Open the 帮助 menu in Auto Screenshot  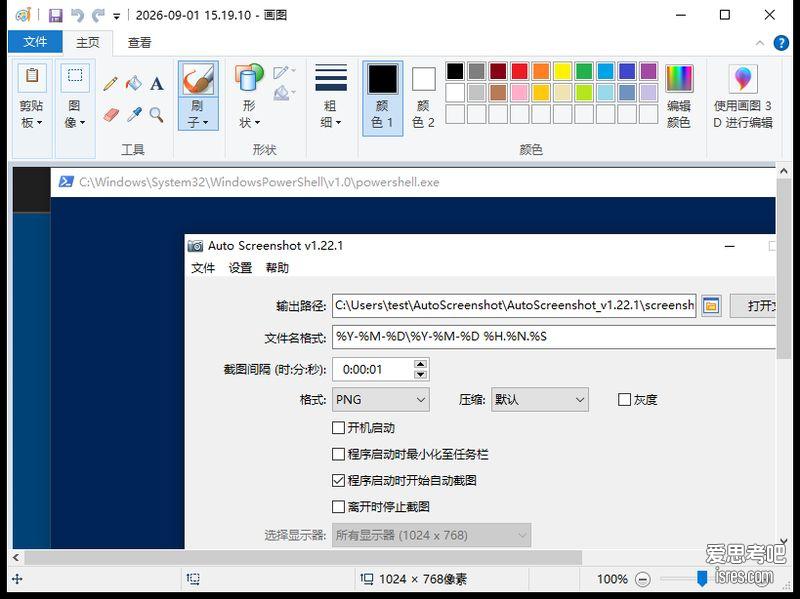tap(278, 268)
